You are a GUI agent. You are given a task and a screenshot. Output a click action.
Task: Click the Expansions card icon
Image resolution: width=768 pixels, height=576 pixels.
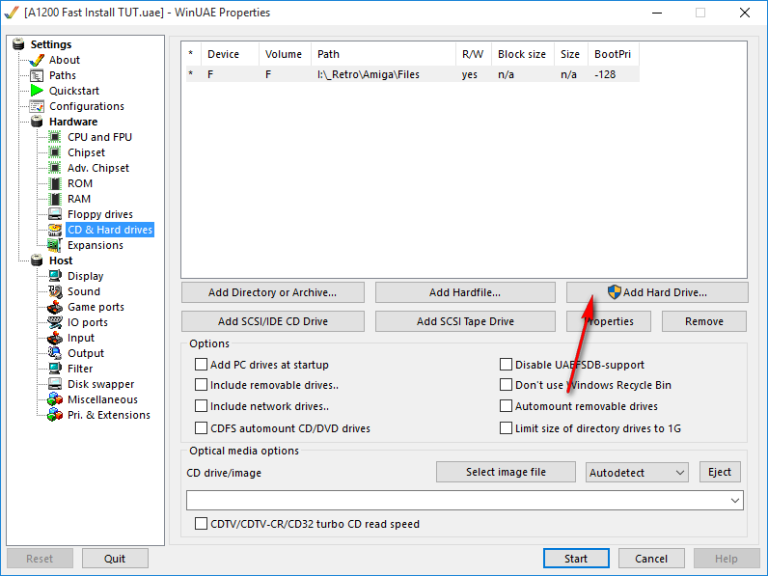coord(55,245)
